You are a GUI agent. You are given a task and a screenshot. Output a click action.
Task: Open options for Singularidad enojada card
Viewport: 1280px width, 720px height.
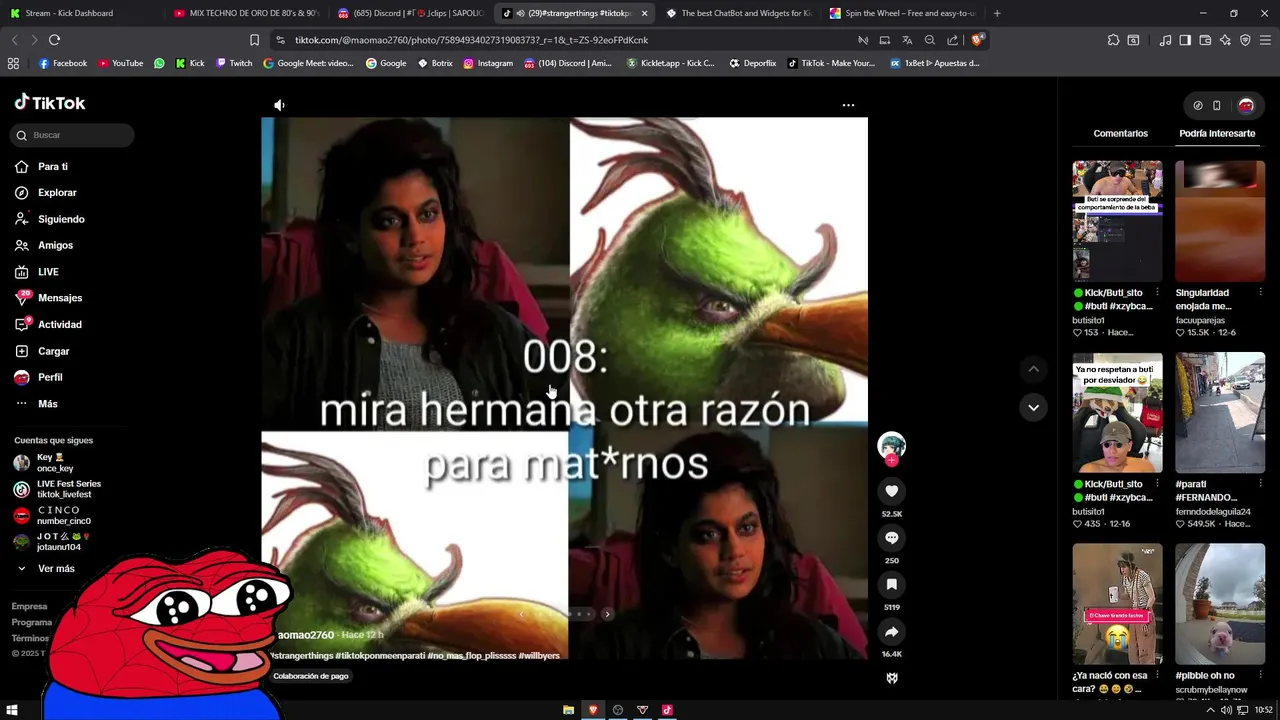(1260, 293)
